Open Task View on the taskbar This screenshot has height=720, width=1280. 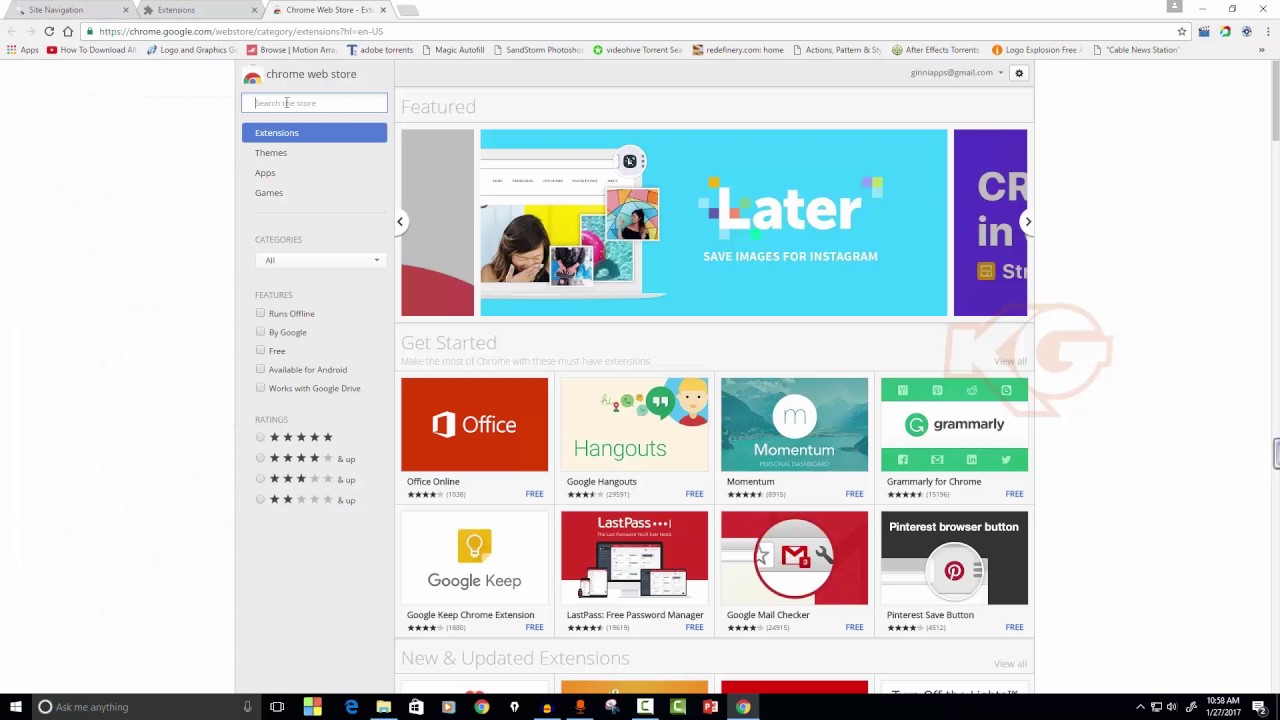(277, 707)
